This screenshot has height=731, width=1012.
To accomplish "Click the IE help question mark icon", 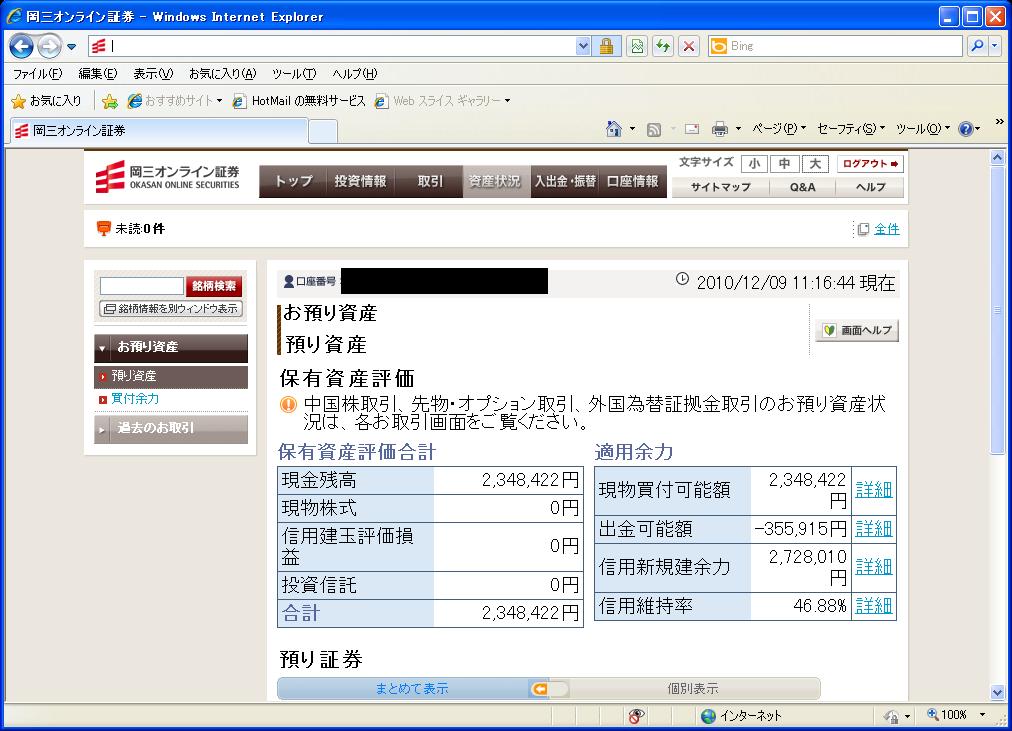I will click(965, 129).
